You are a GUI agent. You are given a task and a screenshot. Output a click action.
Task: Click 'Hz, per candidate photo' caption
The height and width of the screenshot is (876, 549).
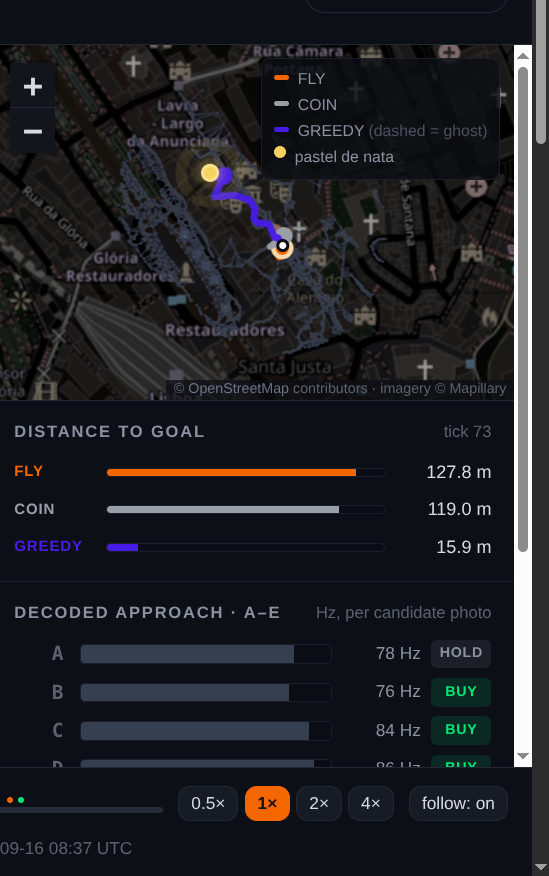[403, 613]
